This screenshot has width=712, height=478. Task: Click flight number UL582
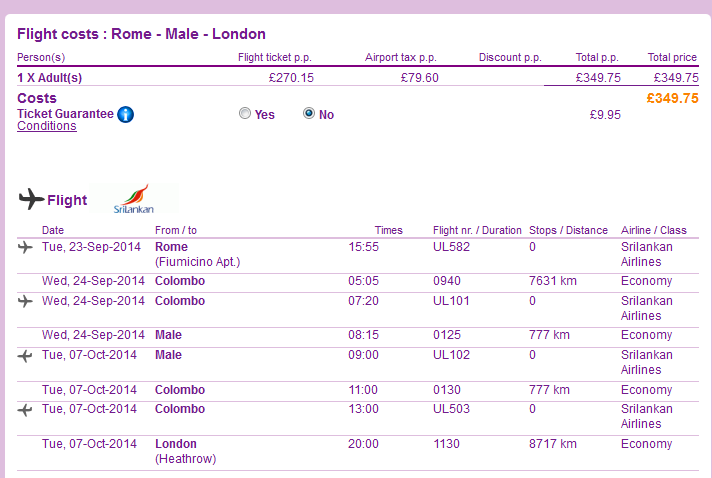pos(451,247)
